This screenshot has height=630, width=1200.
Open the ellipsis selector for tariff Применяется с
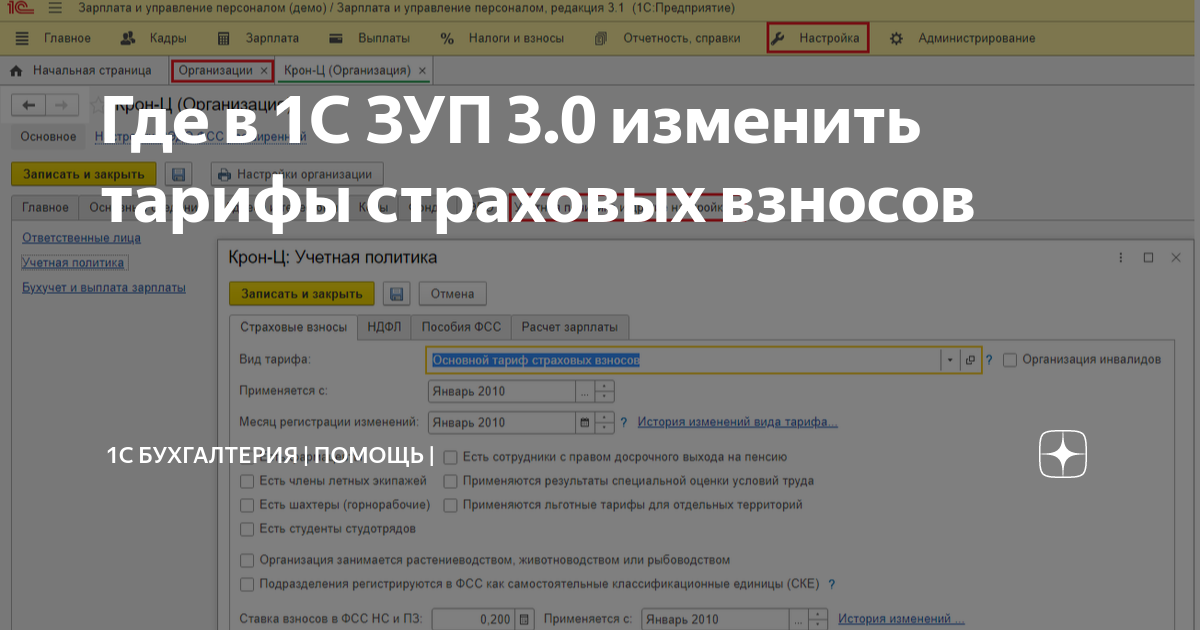[x=585, y=391]
